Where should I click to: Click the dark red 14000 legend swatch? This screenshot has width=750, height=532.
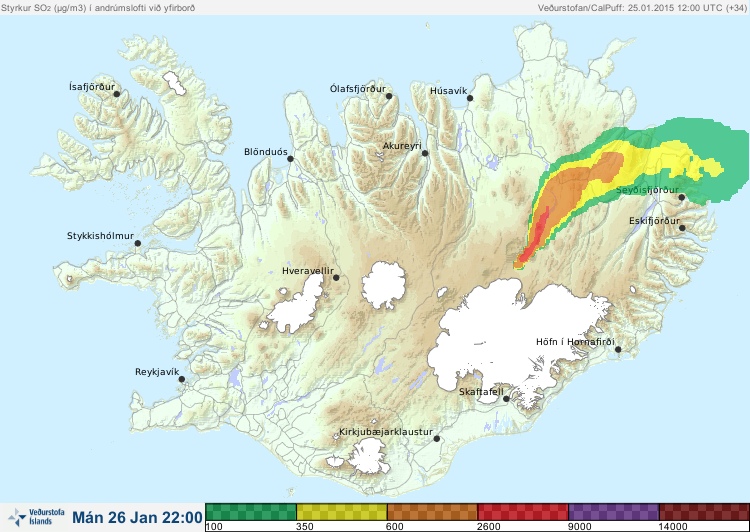point(704,512)
